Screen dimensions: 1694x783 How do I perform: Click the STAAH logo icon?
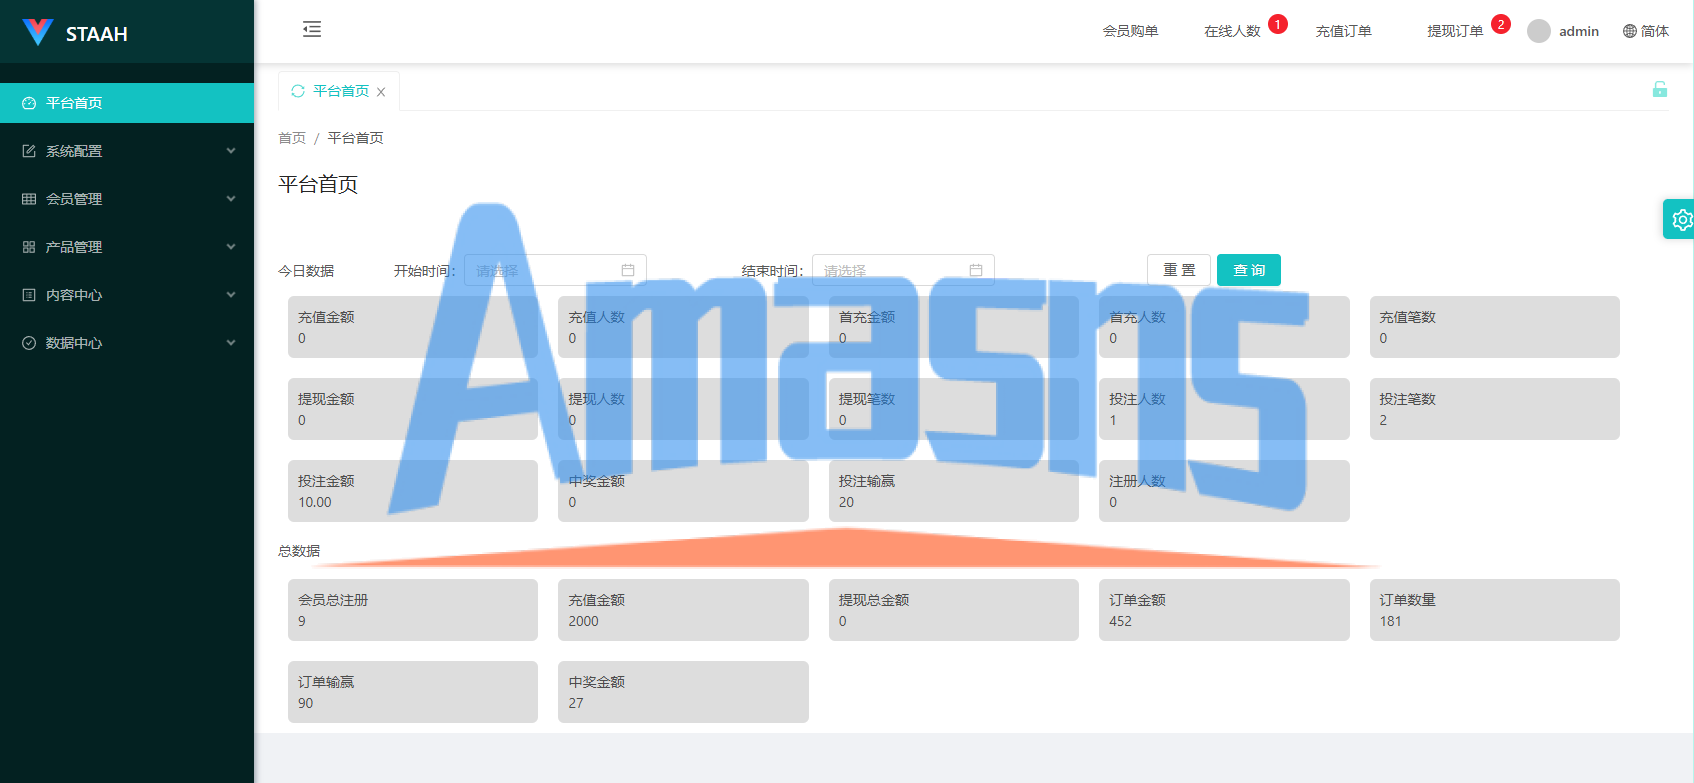point(38,32)
